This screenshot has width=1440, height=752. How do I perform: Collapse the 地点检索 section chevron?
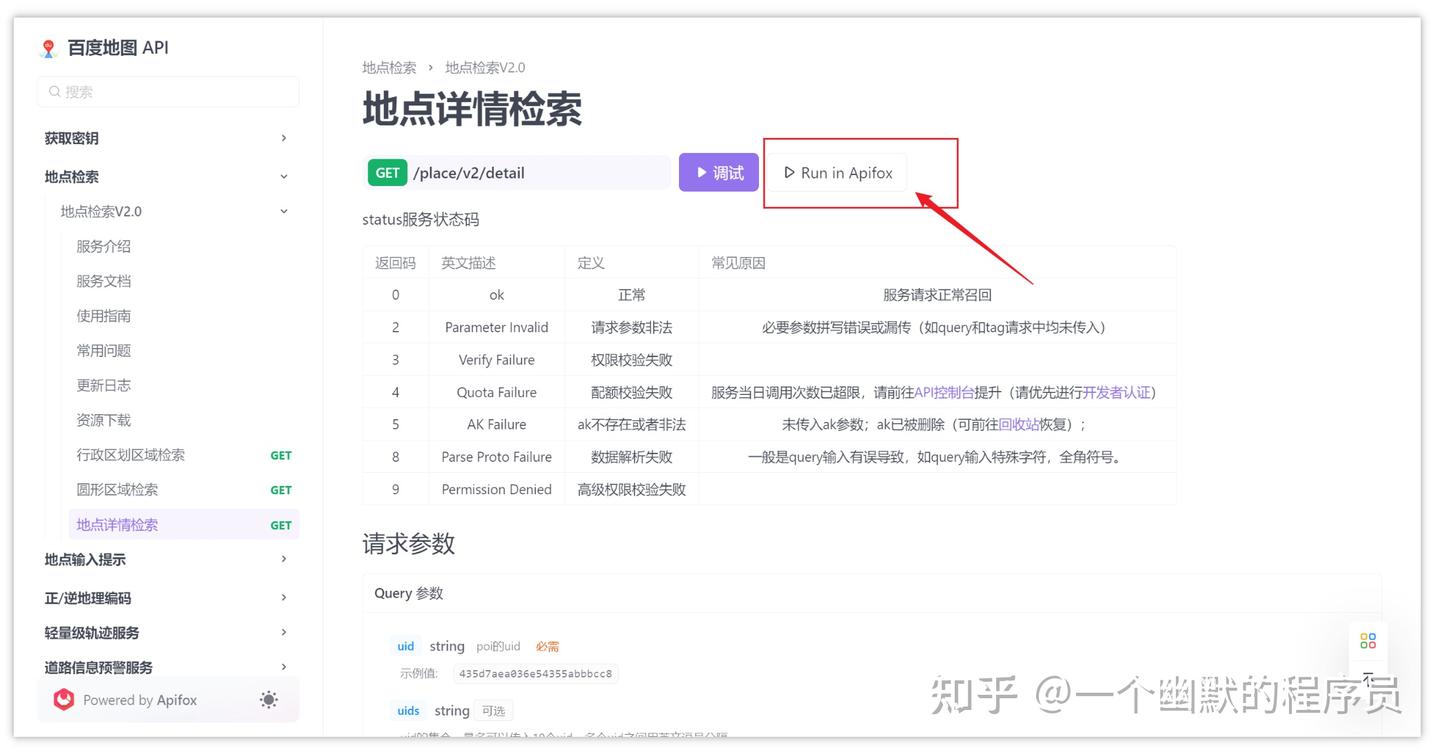[284, 177]
